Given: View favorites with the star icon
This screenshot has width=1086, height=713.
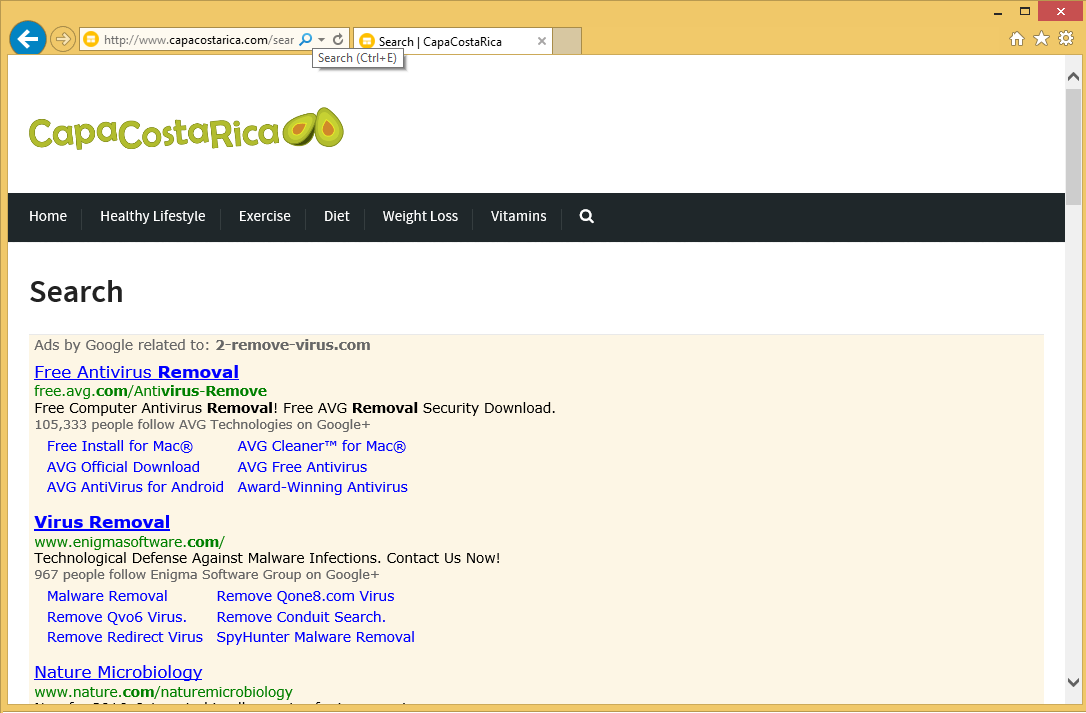Looking at the screenshot, I should [x=1040, y=38].
